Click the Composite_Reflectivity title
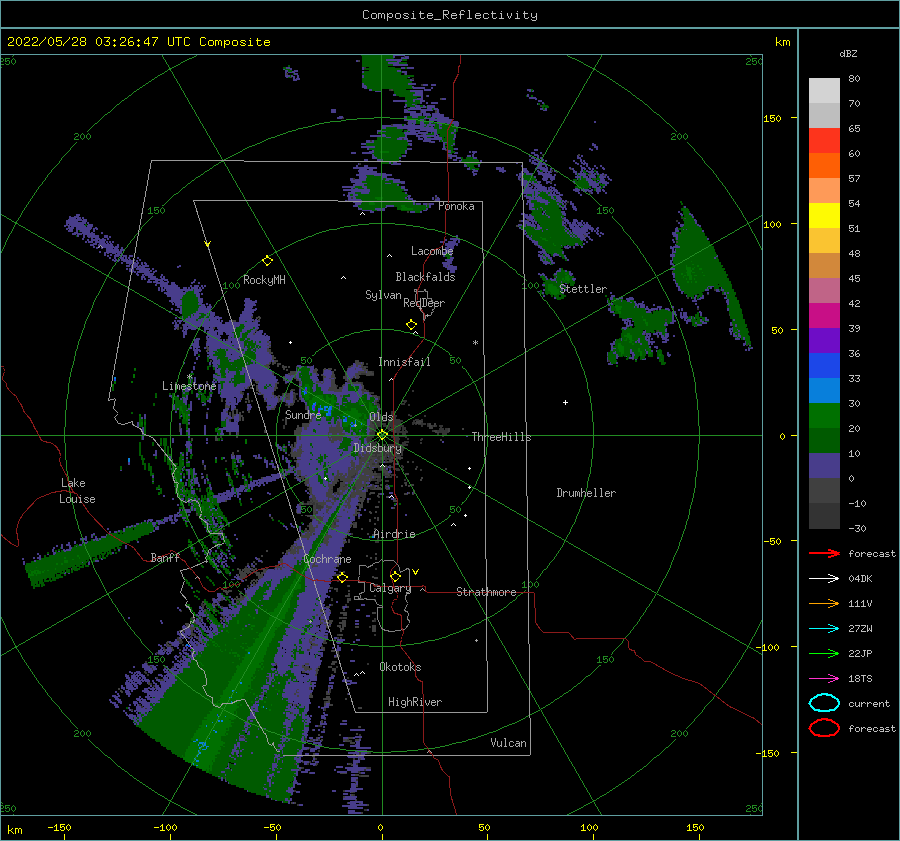 coord(450,15)
